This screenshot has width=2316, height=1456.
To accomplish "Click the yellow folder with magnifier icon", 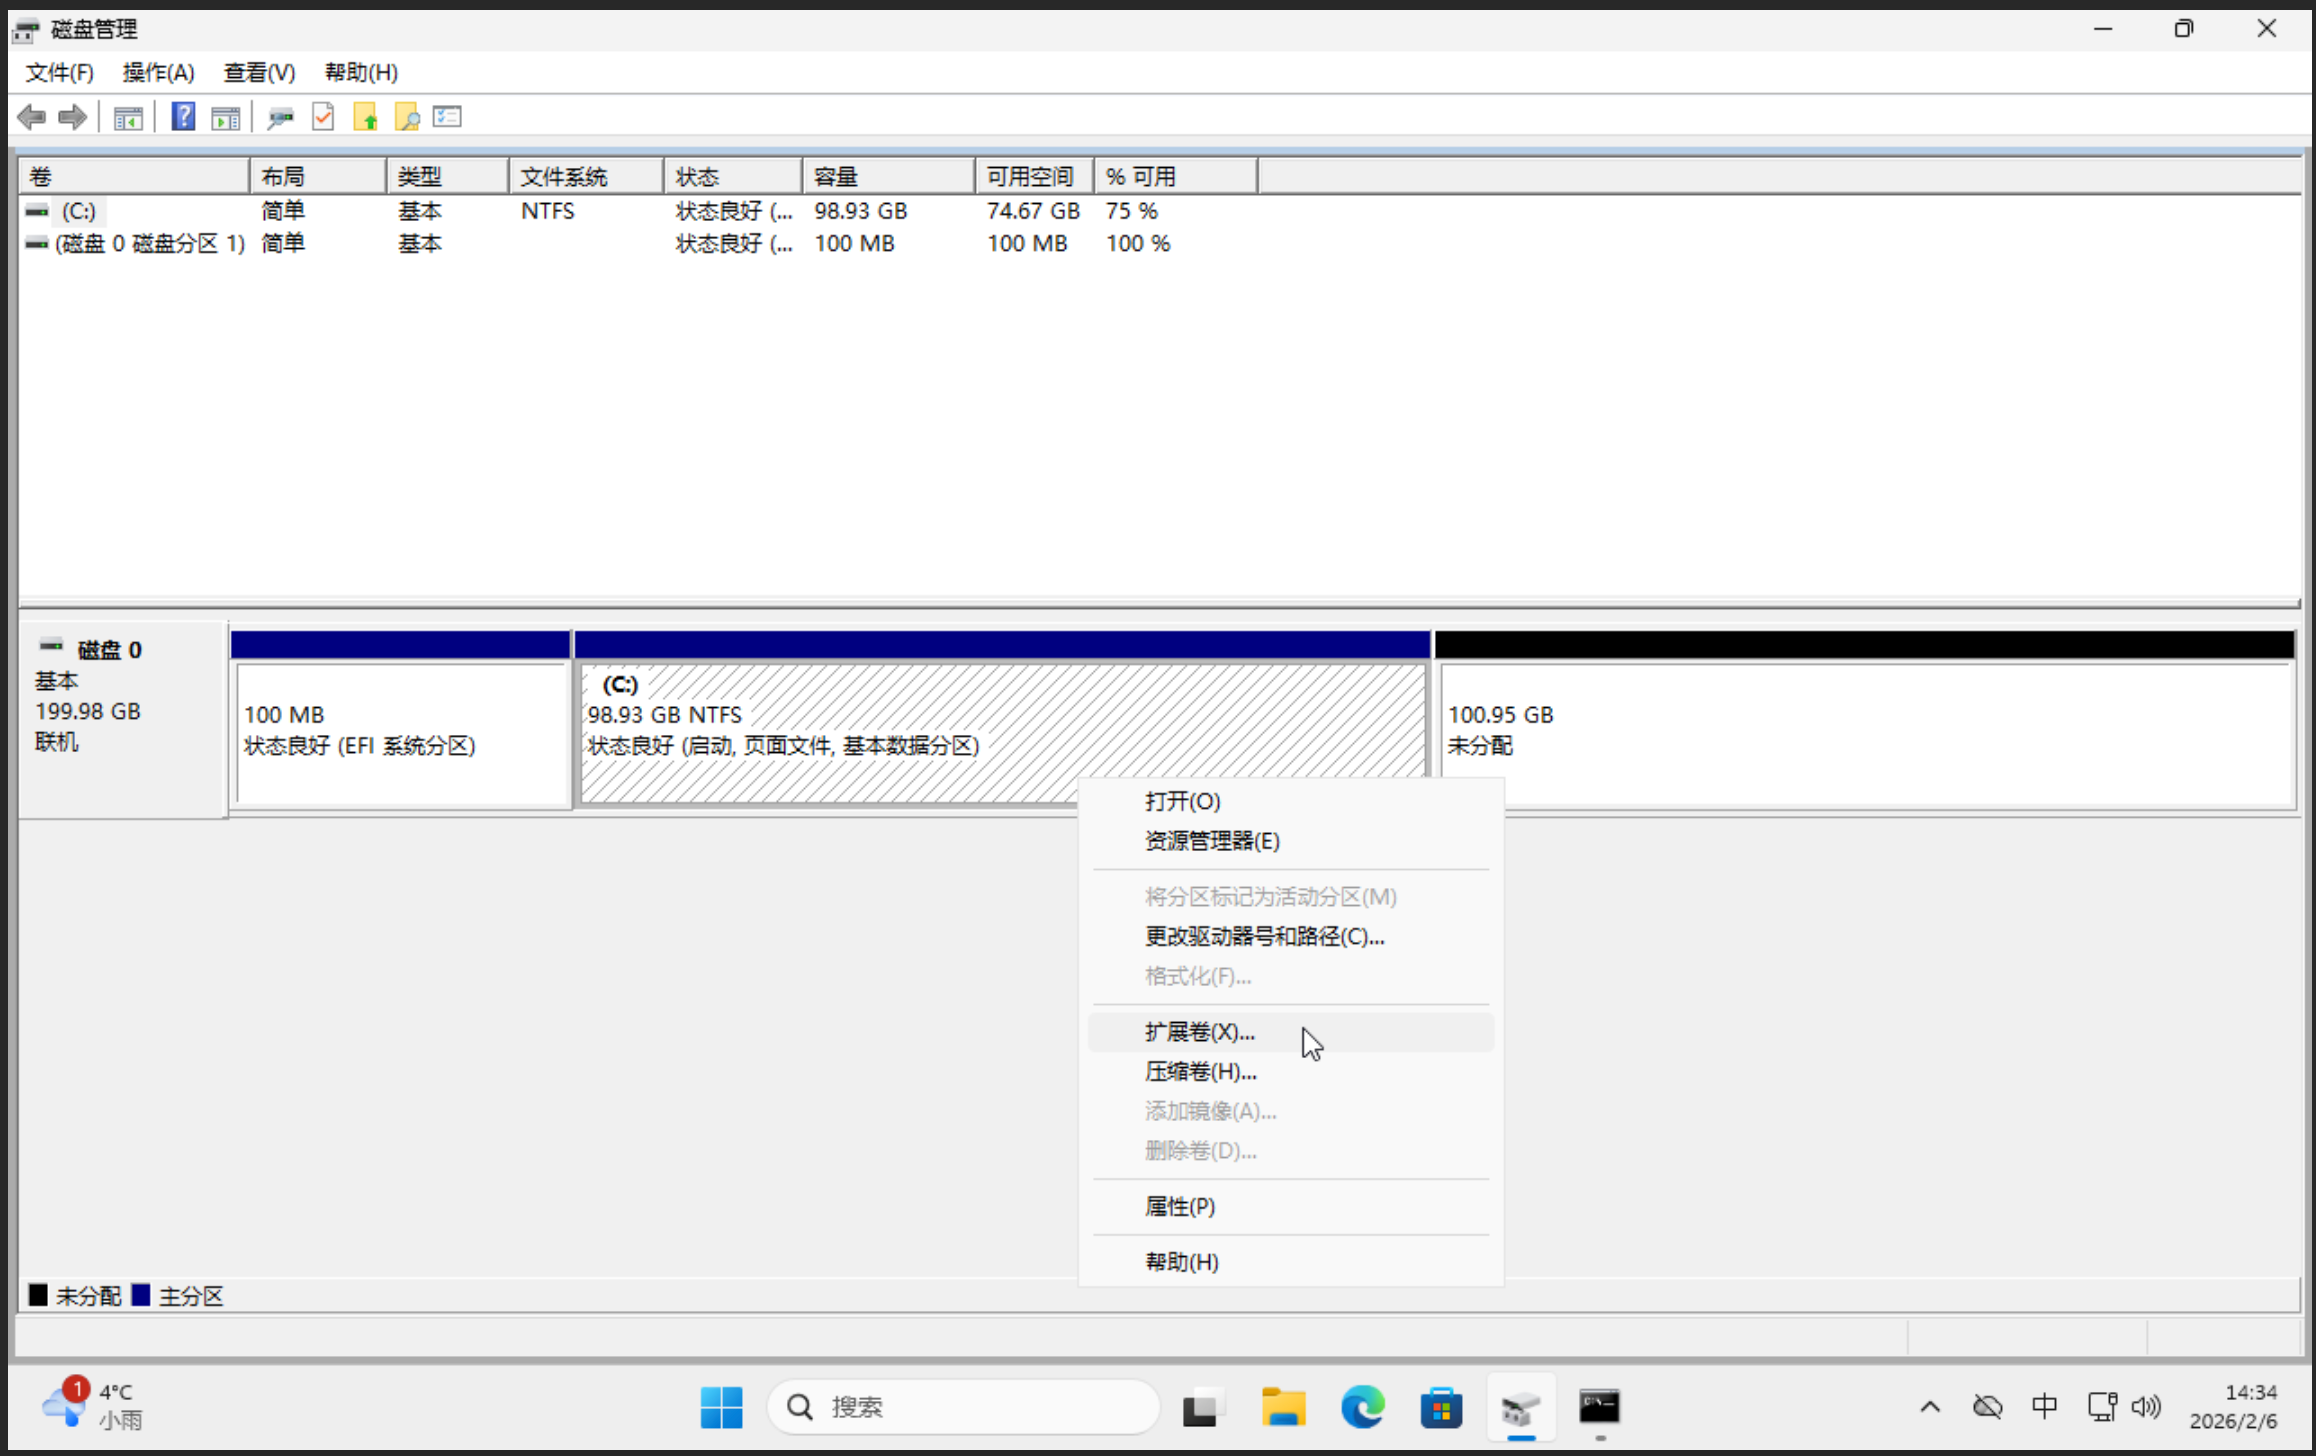I will pyautogui.click(x=407, y=118).
